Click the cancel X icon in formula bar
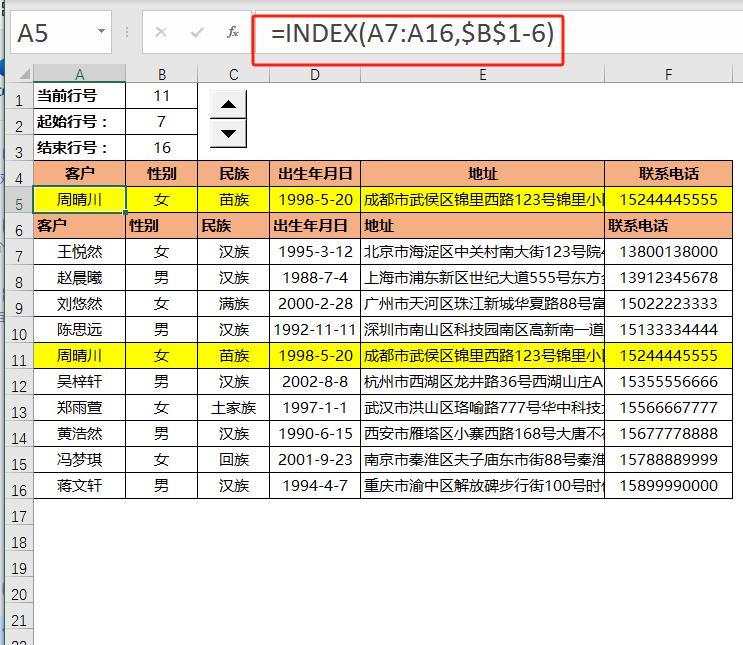The width and height of the screenshot is (743, 645). point(161,32)
